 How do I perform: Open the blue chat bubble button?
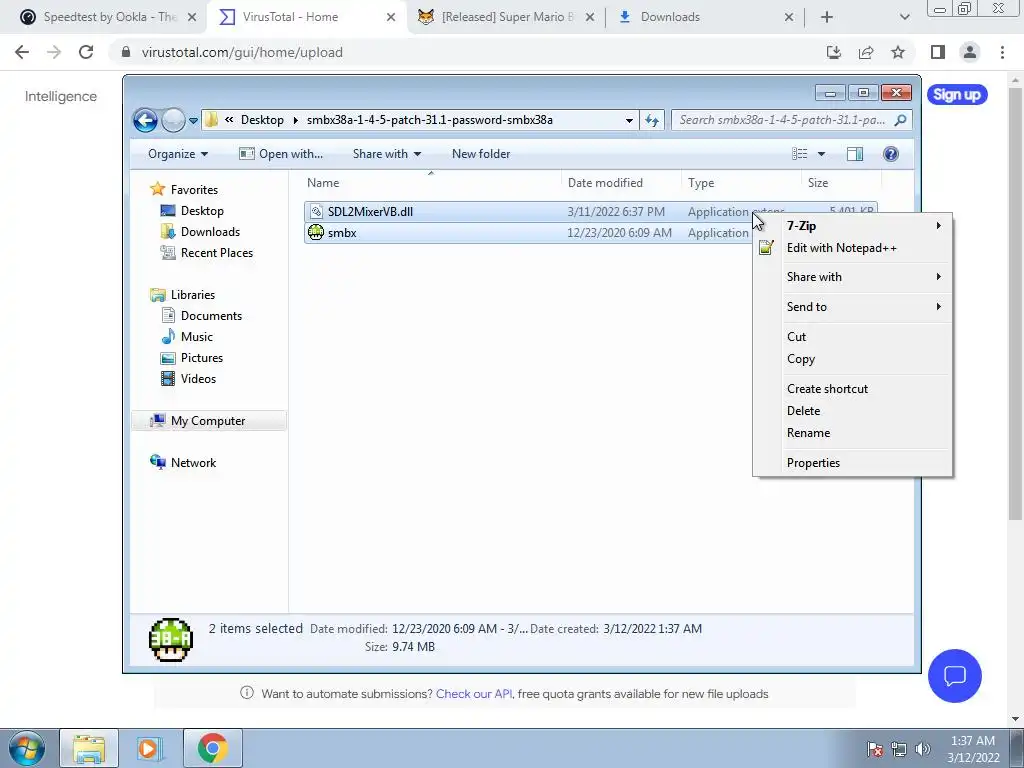click(954, 676)
